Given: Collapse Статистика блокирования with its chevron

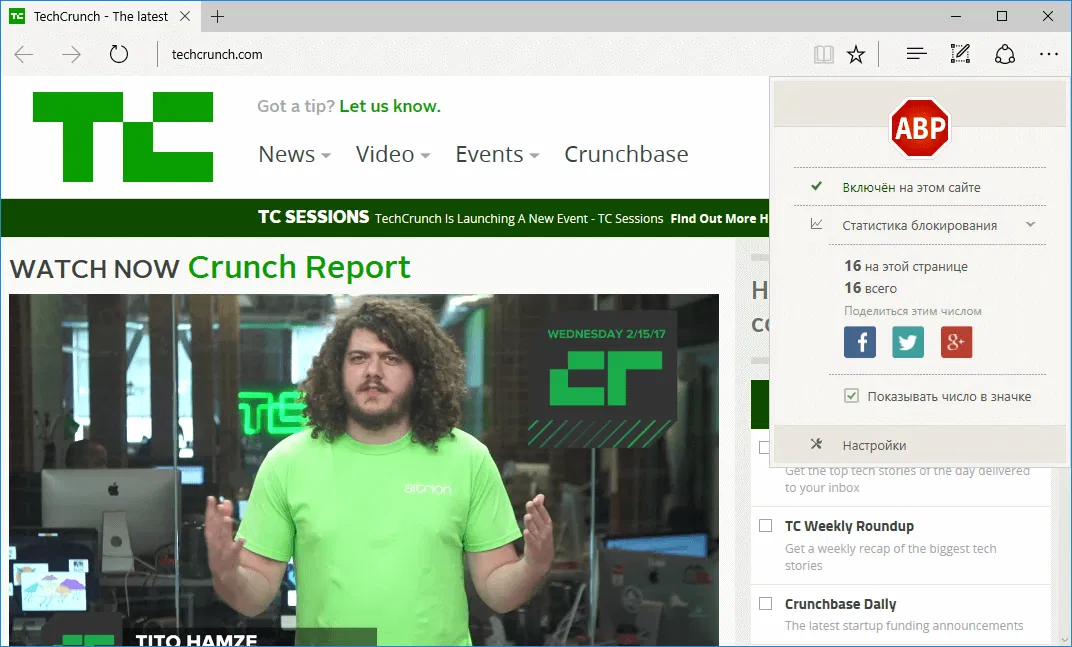Looking at the screenshot, I should point(1030,224).
